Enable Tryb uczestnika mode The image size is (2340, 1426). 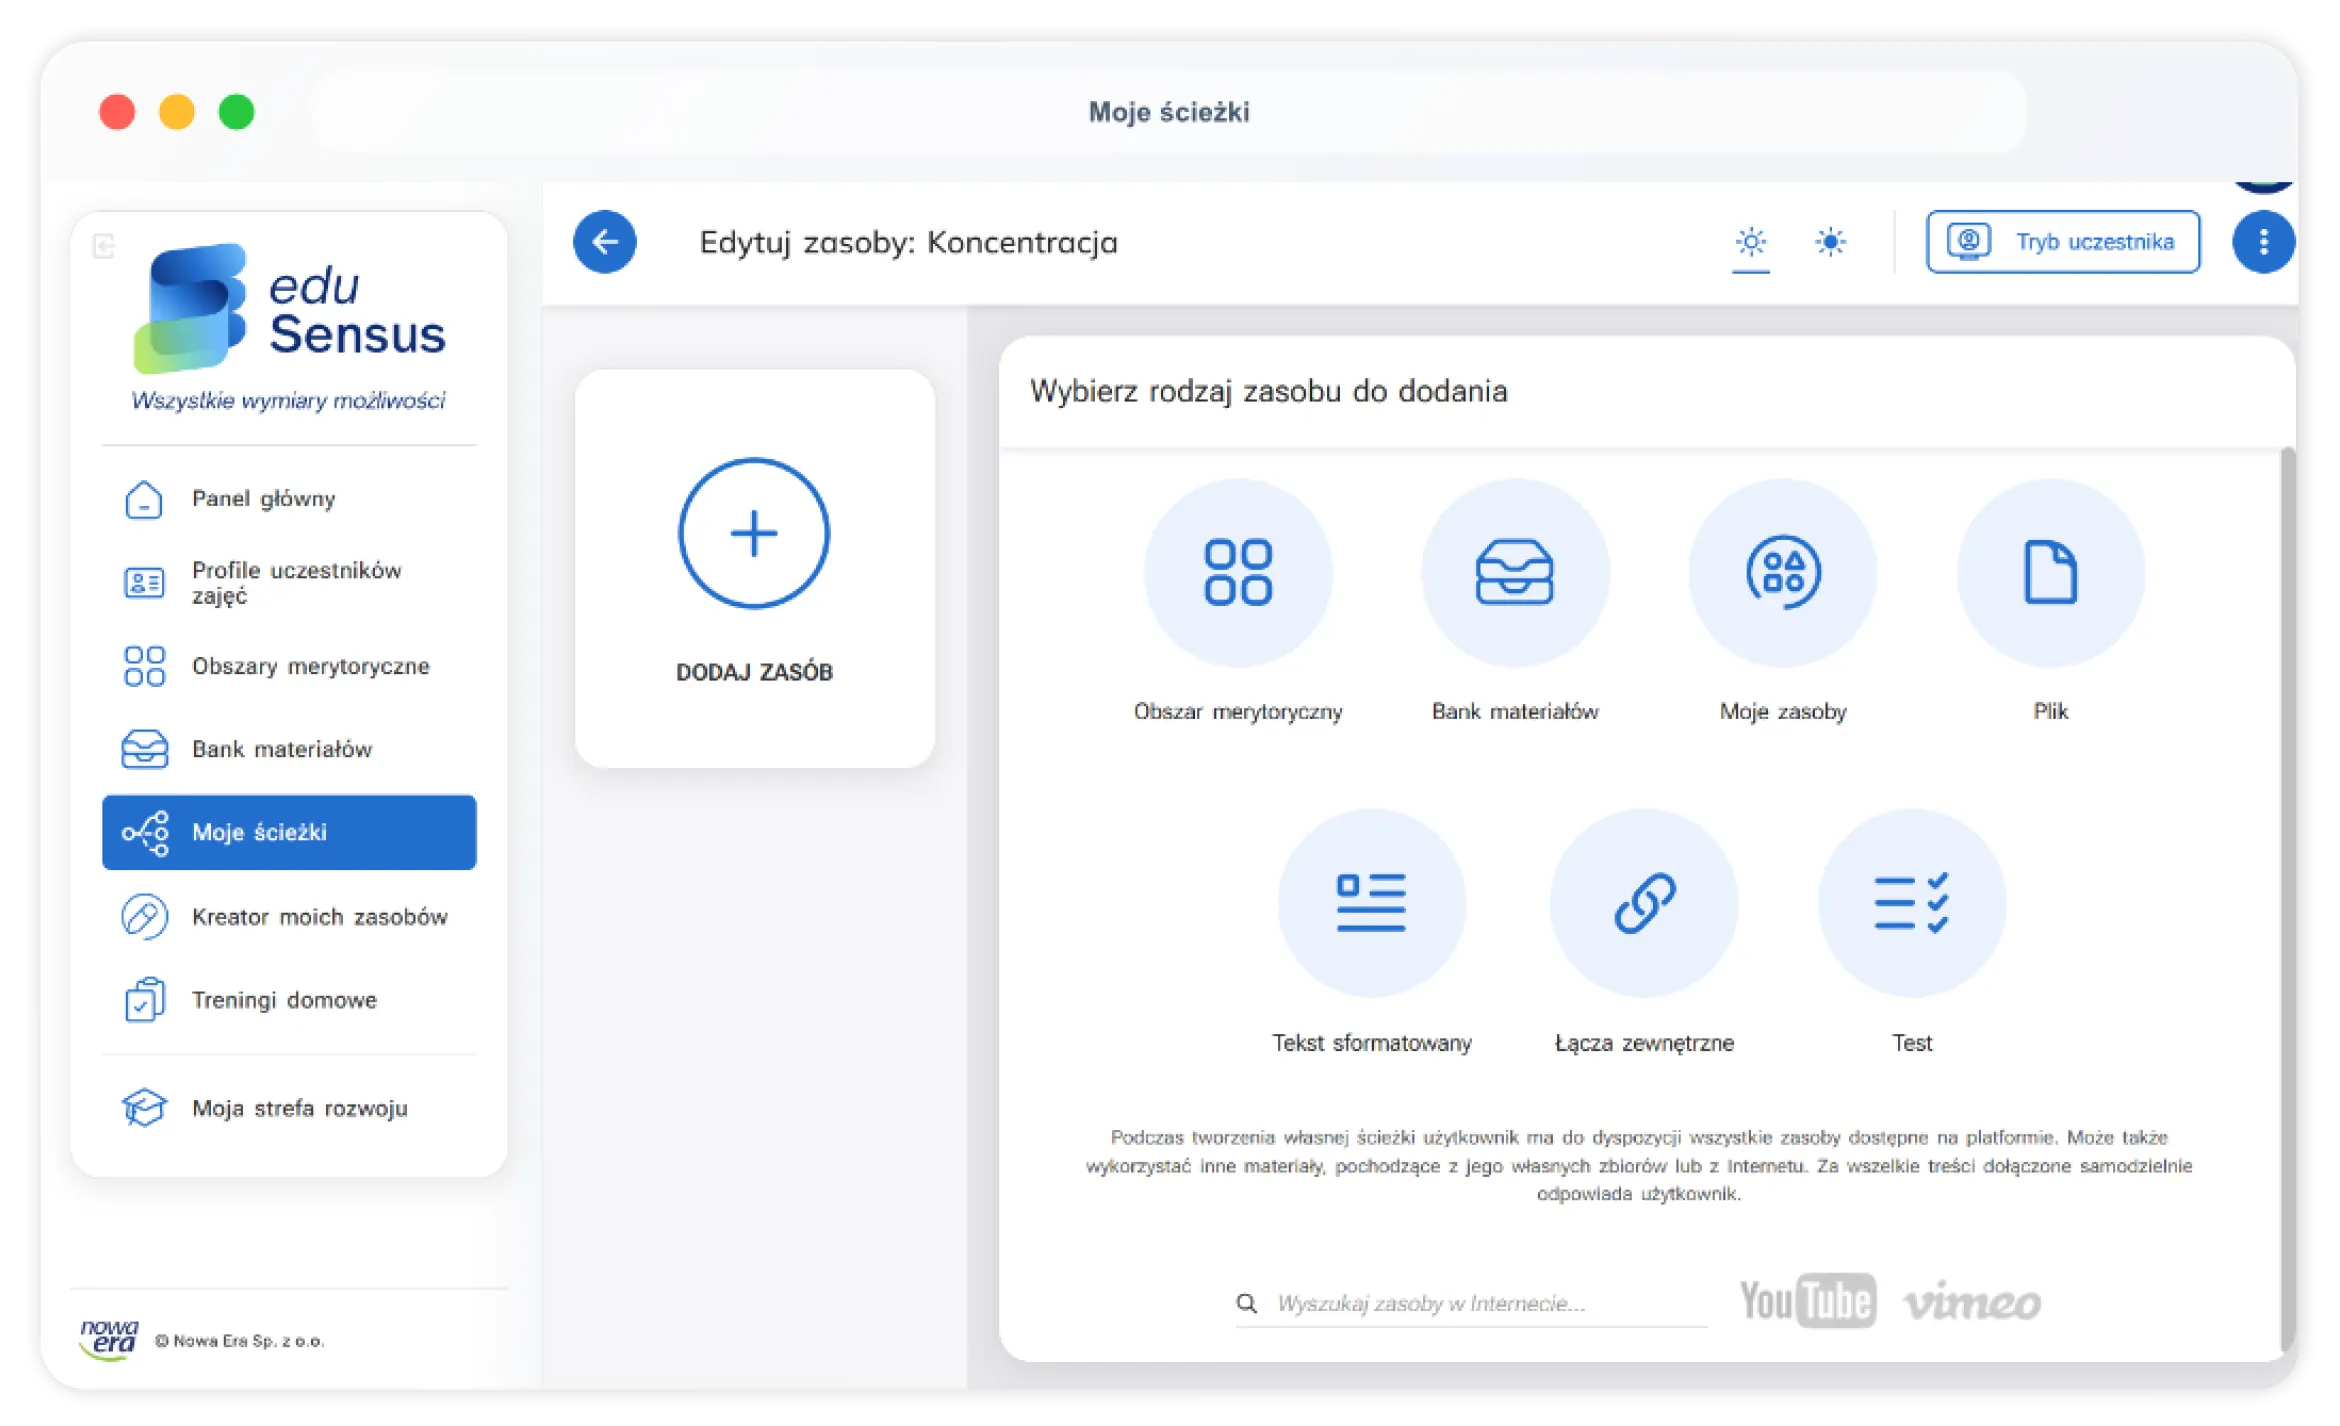(2063, 242)
